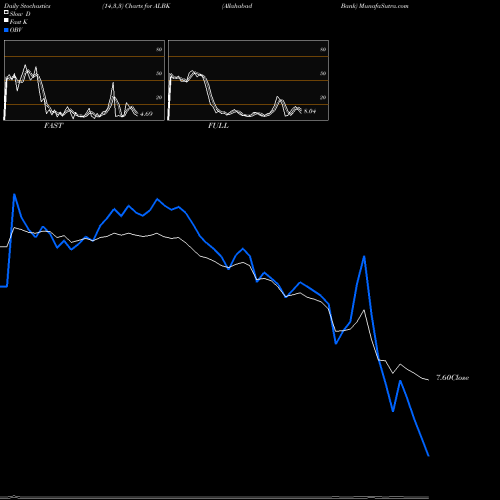Image resolution: width=500 pixels, height=500 pixels.
Task: Click the end of the white Close line
Action: (428, 380)
